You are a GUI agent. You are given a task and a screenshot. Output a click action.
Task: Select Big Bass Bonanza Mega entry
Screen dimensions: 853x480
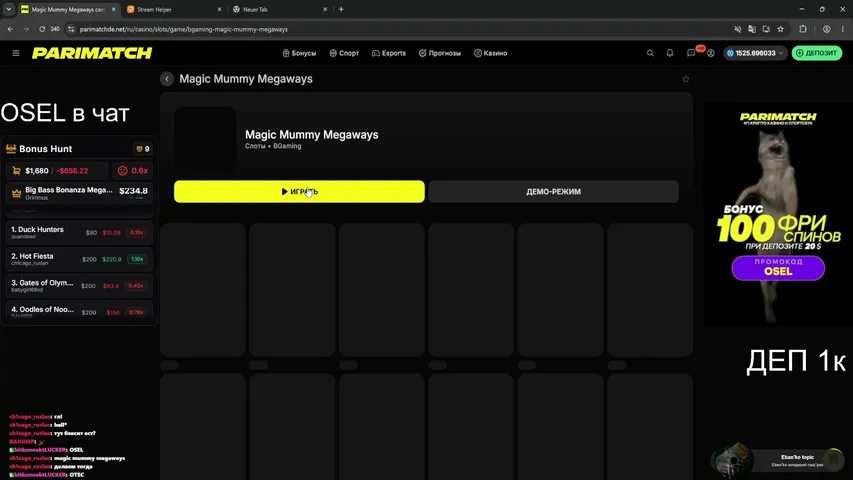click(x=79, y=193)
